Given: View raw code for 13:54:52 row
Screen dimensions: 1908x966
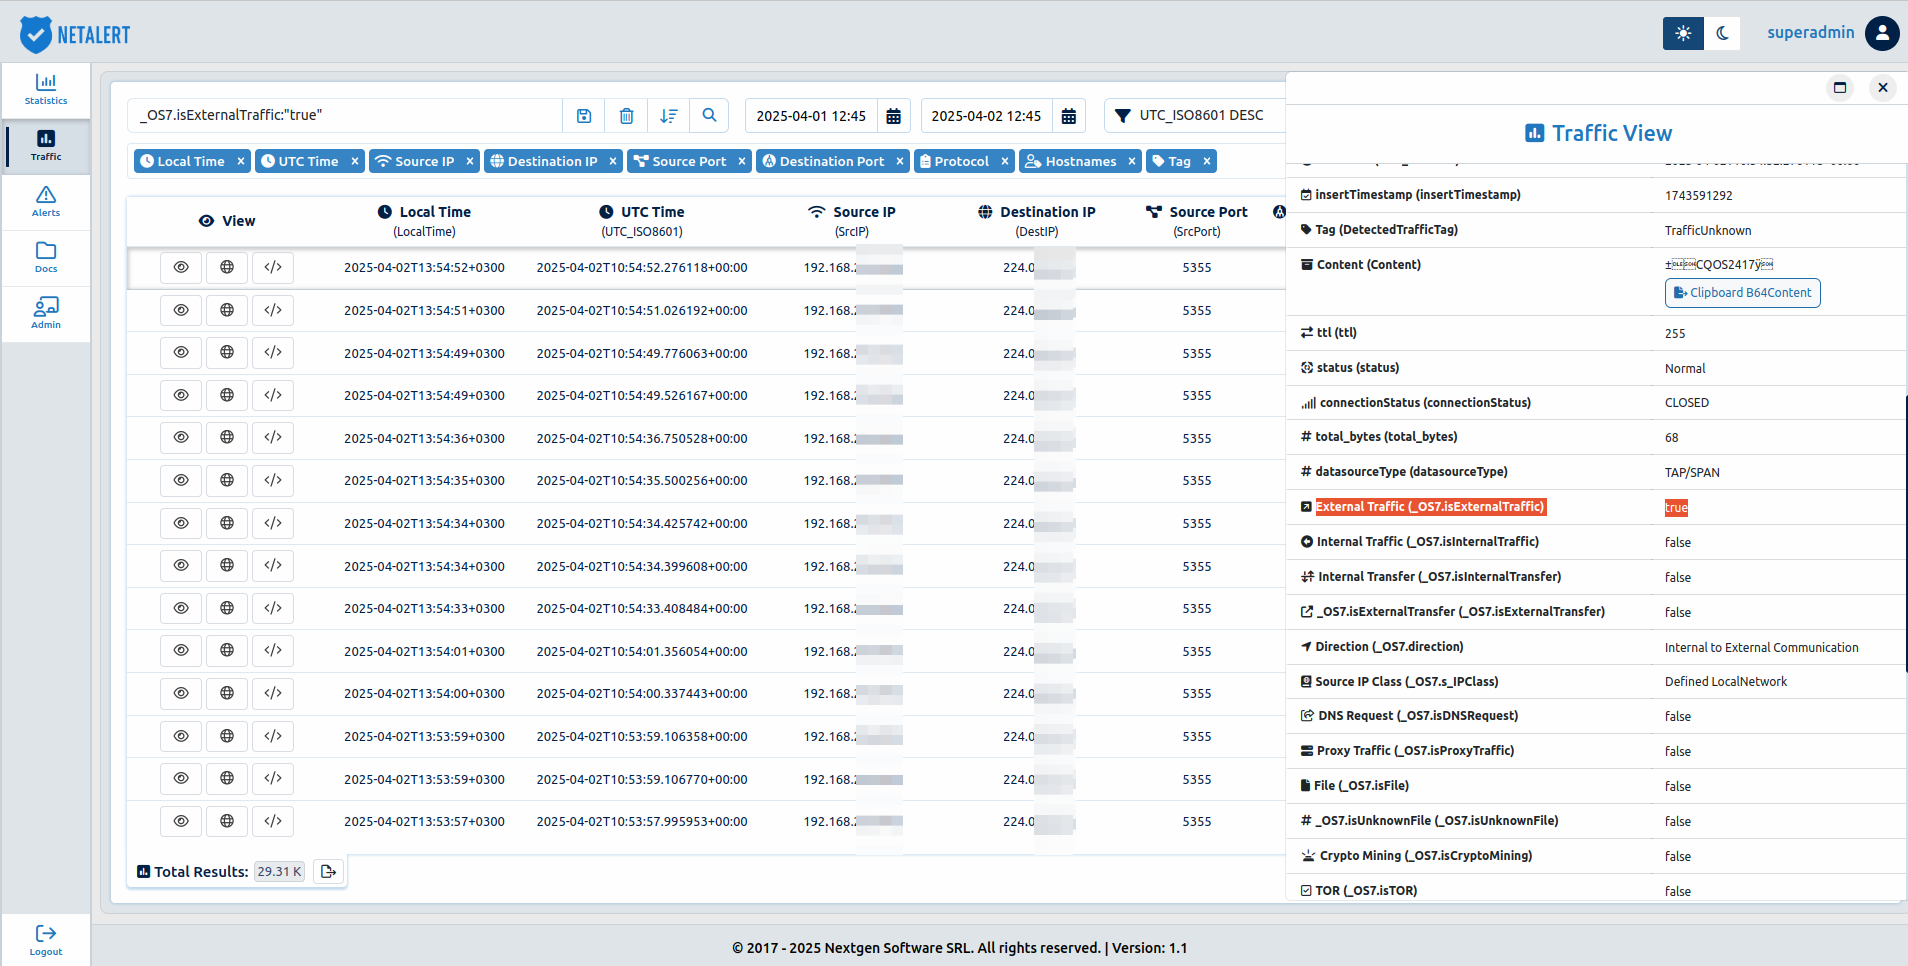Looking at the screenshot, I should click(273, 267).
